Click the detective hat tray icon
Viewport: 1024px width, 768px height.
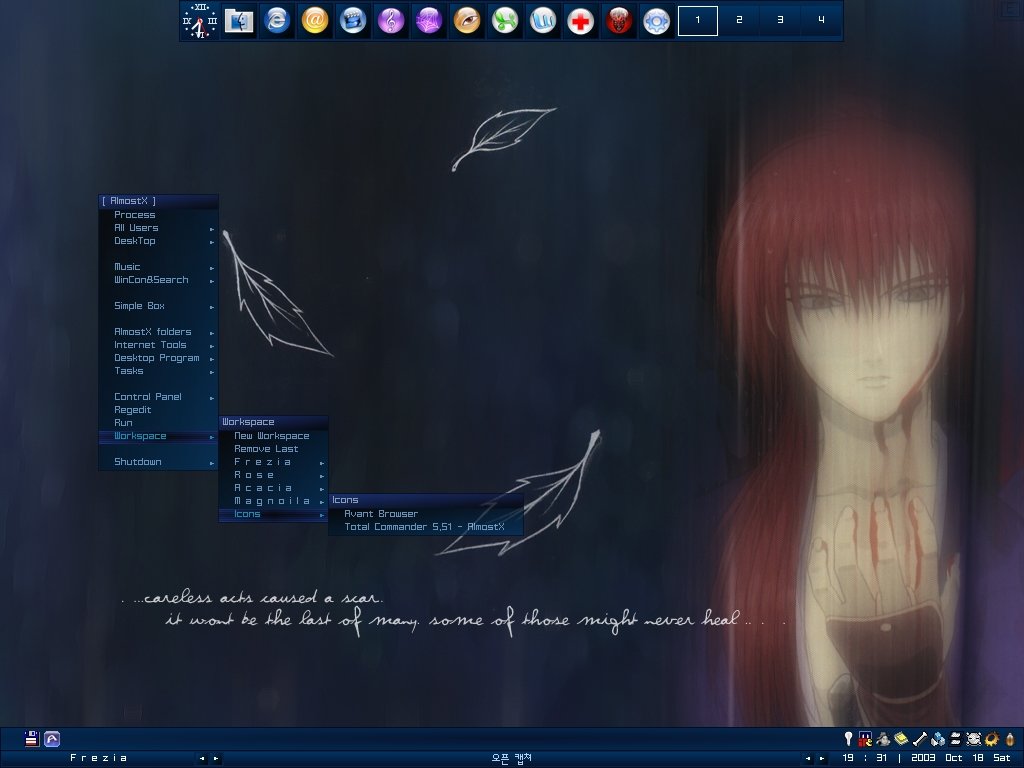click(x=883, y=739)
